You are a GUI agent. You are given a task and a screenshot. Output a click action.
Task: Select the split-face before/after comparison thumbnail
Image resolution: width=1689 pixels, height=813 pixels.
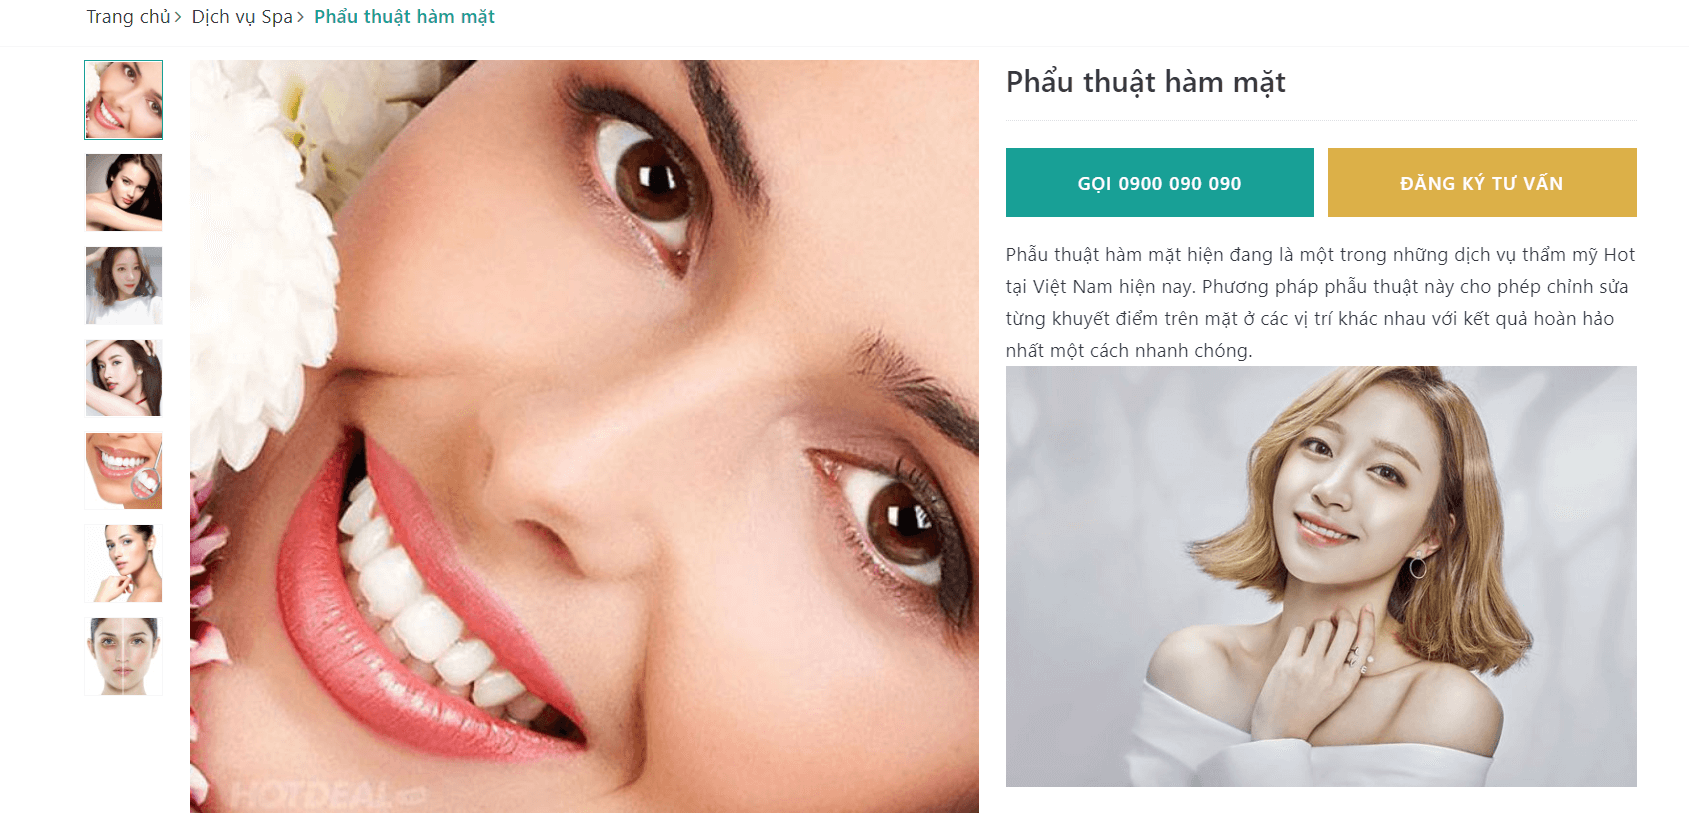tap(124, 656)
